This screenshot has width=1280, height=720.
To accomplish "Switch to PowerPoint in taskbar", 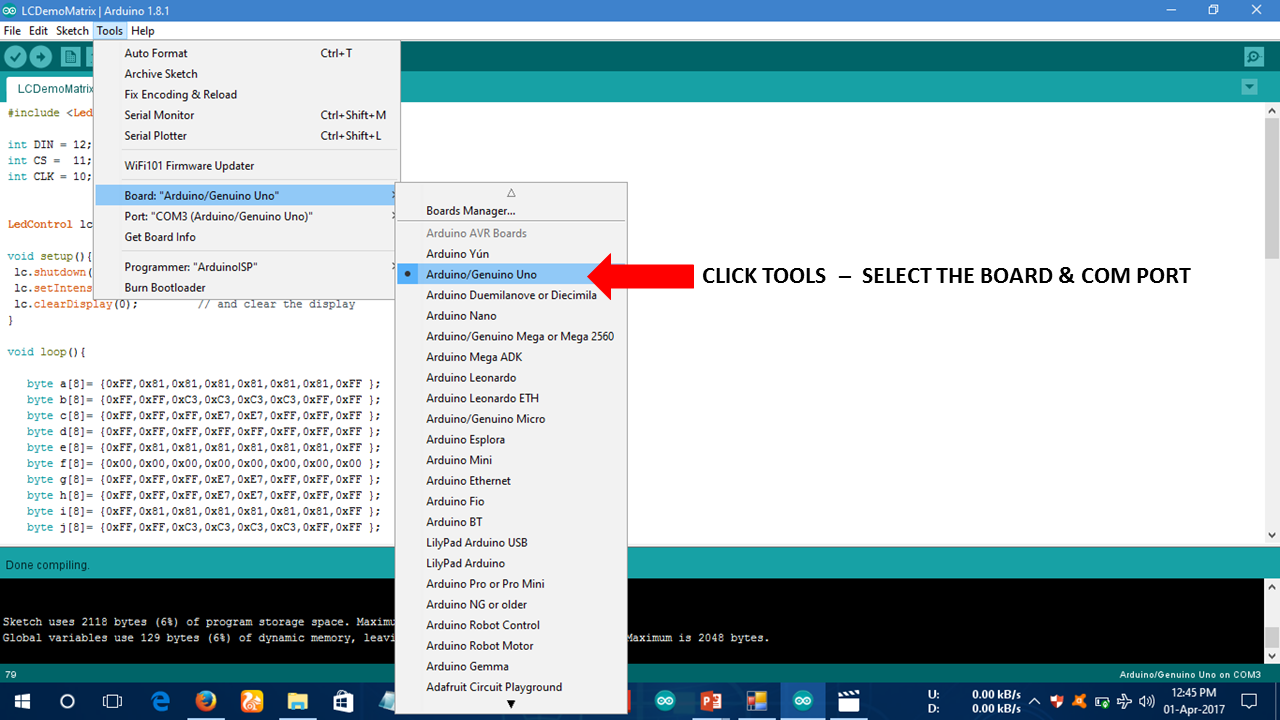I will [x=711, y=701].
